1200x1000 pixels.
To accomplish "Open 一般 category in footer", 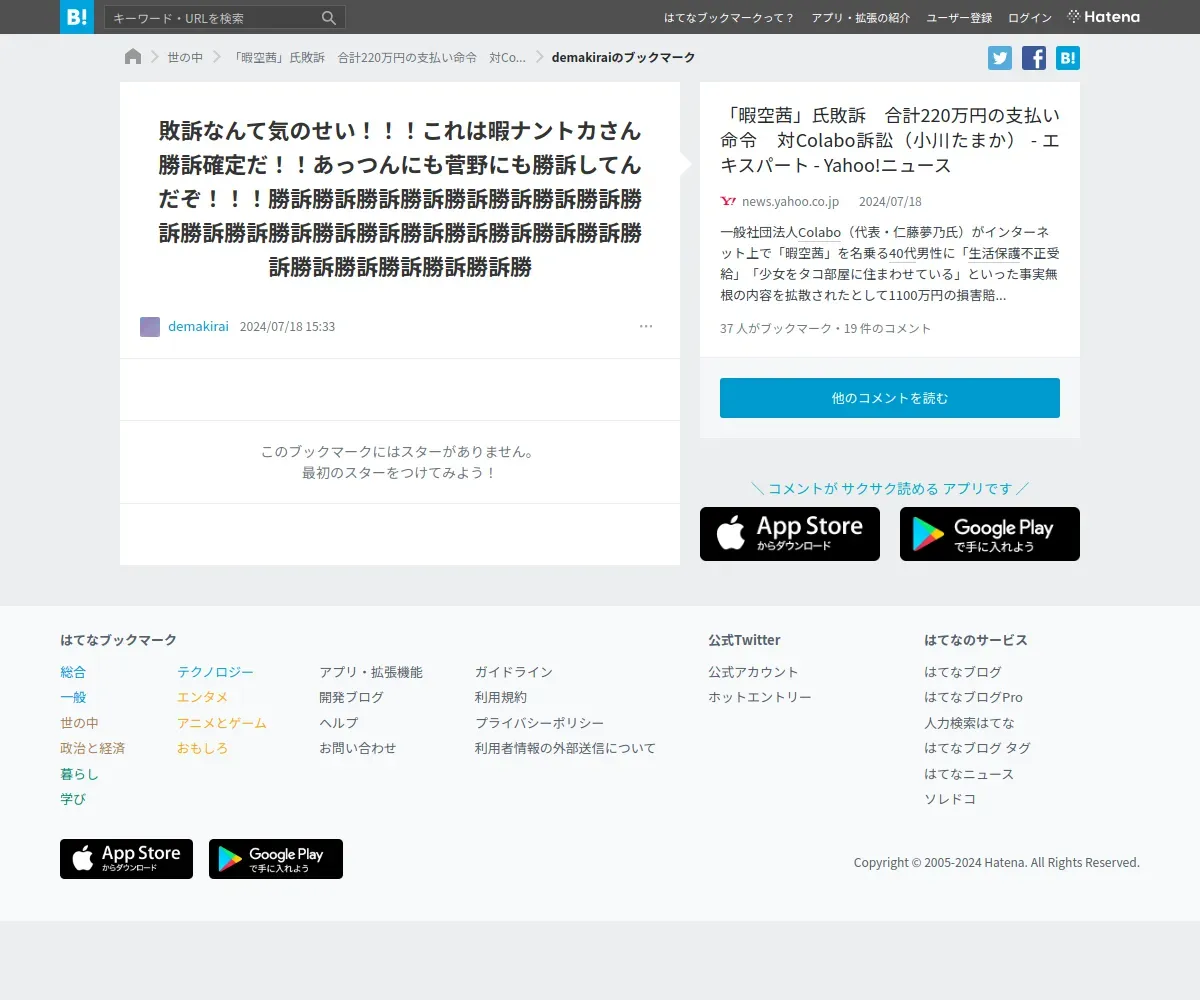I will [73, 697].
